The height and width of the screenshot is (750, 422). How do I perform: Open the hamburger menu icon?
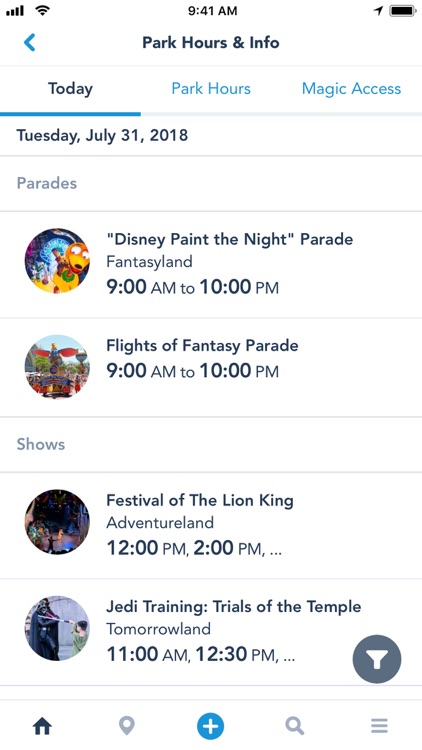pos(379,726)
